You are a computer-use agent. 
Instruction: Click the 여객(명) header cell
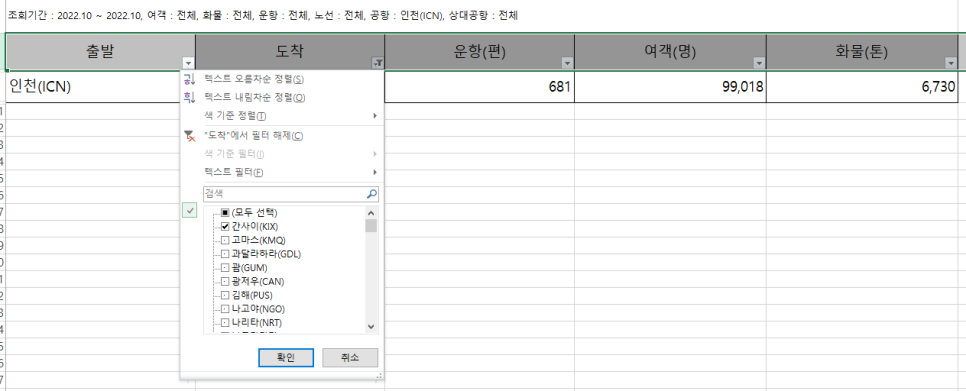(x=670, y=52)
